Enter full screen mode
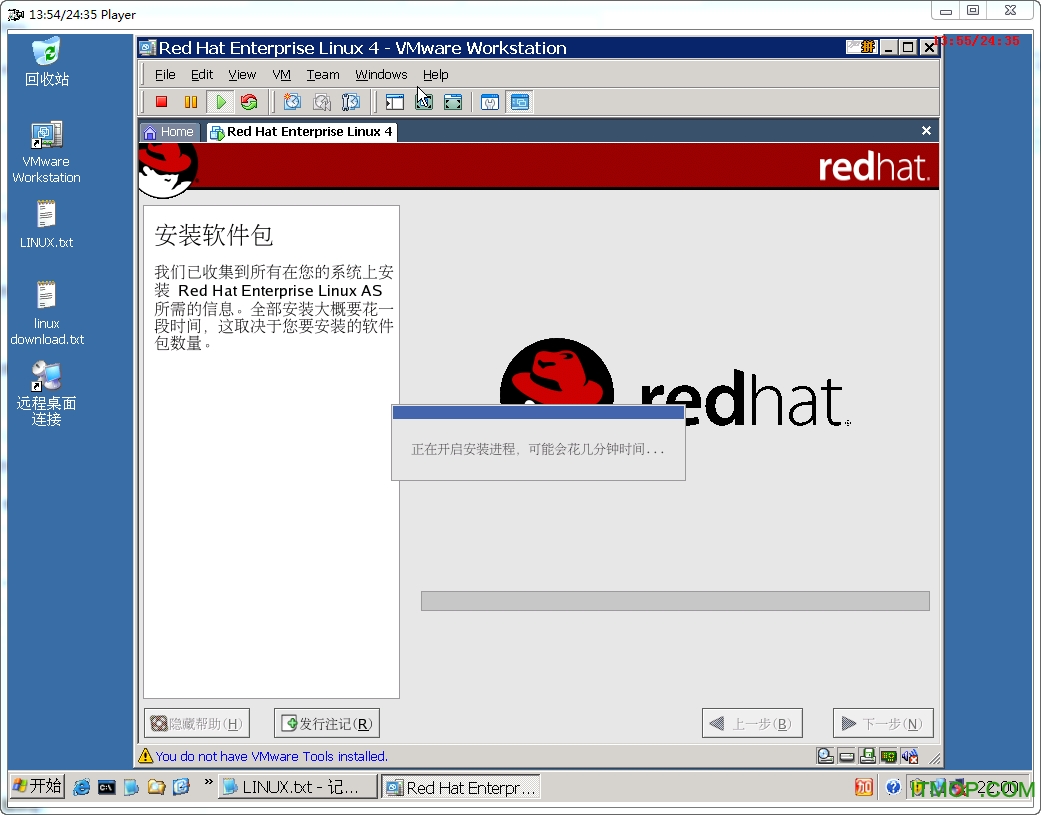Screen dimensions: 1041x815 tap(453, 102)
